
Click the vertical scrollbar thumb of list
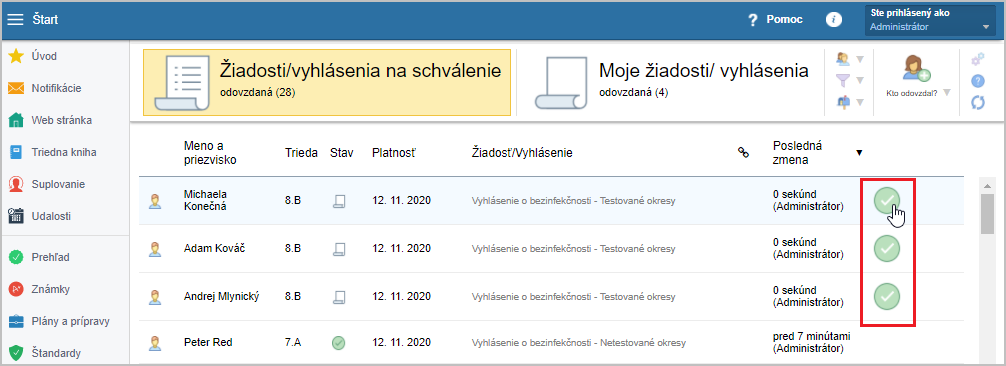pyautogui.click(x=987, y=214)
